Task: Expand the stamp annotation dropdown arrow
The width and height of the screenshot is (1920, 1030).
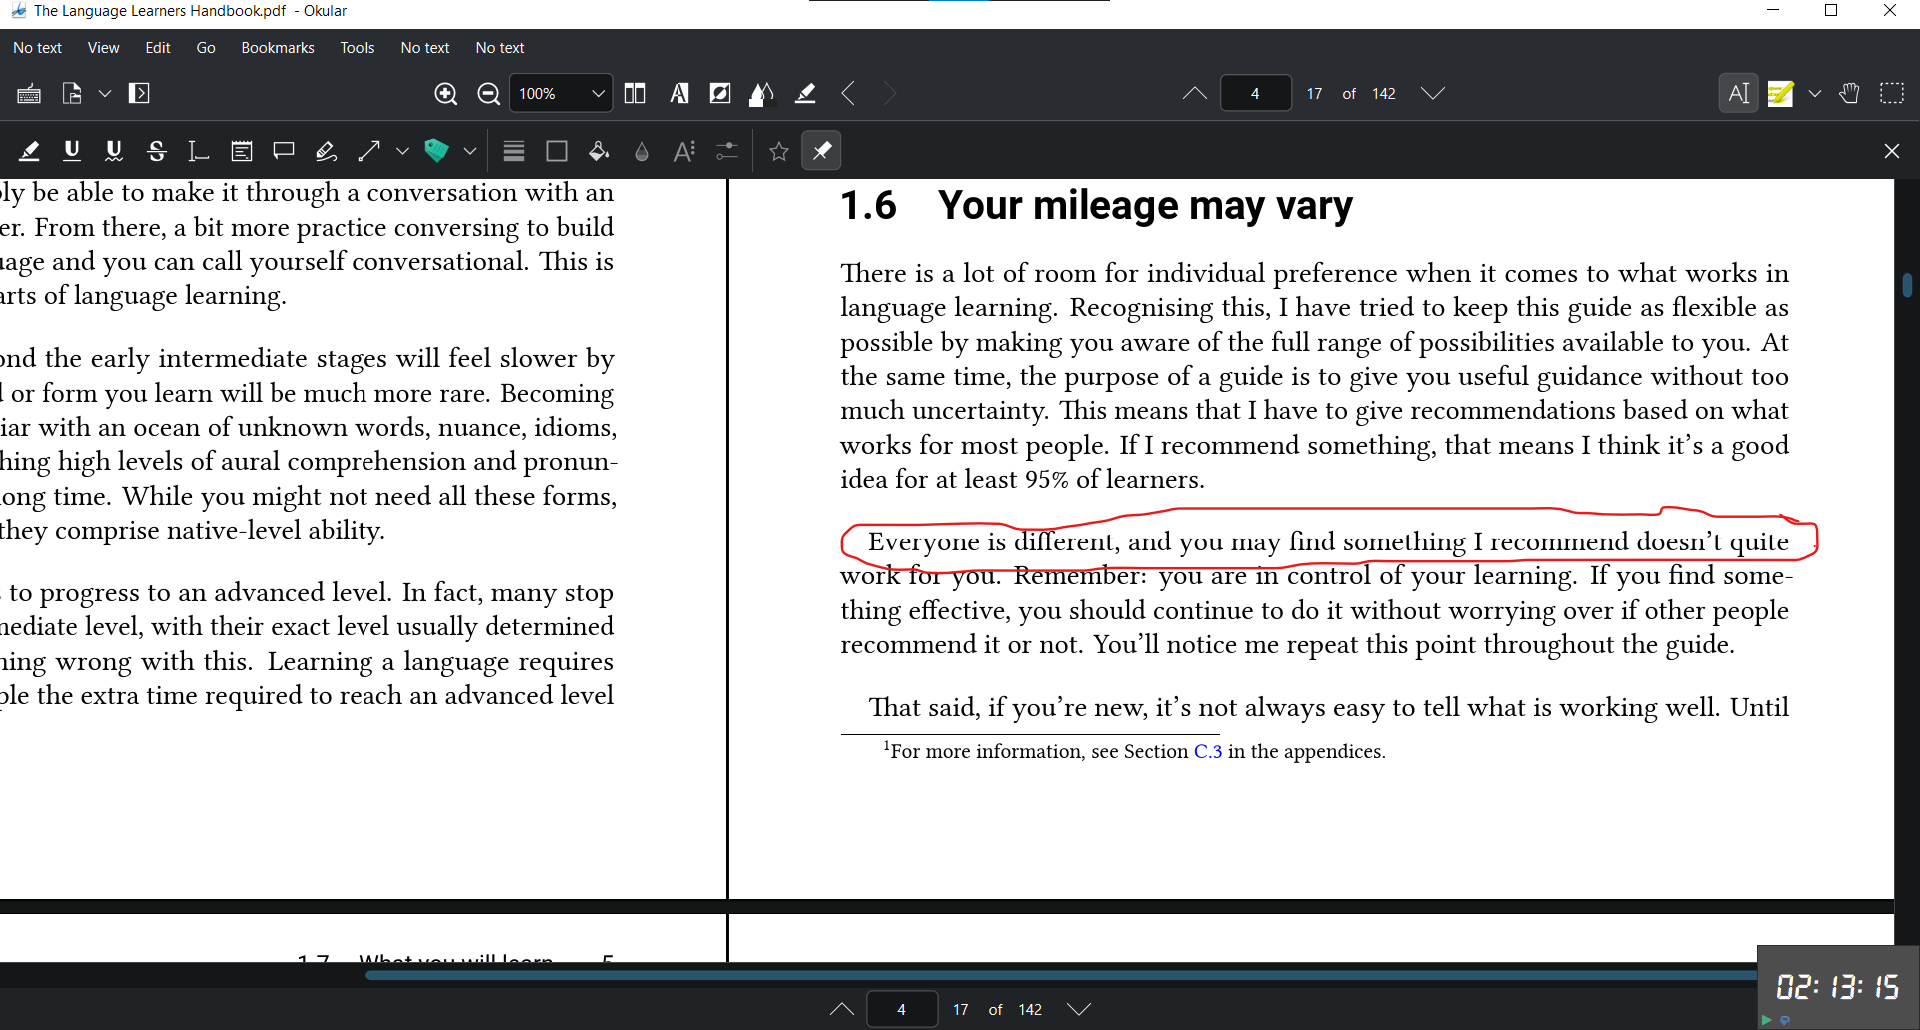Action: [469, 151]
